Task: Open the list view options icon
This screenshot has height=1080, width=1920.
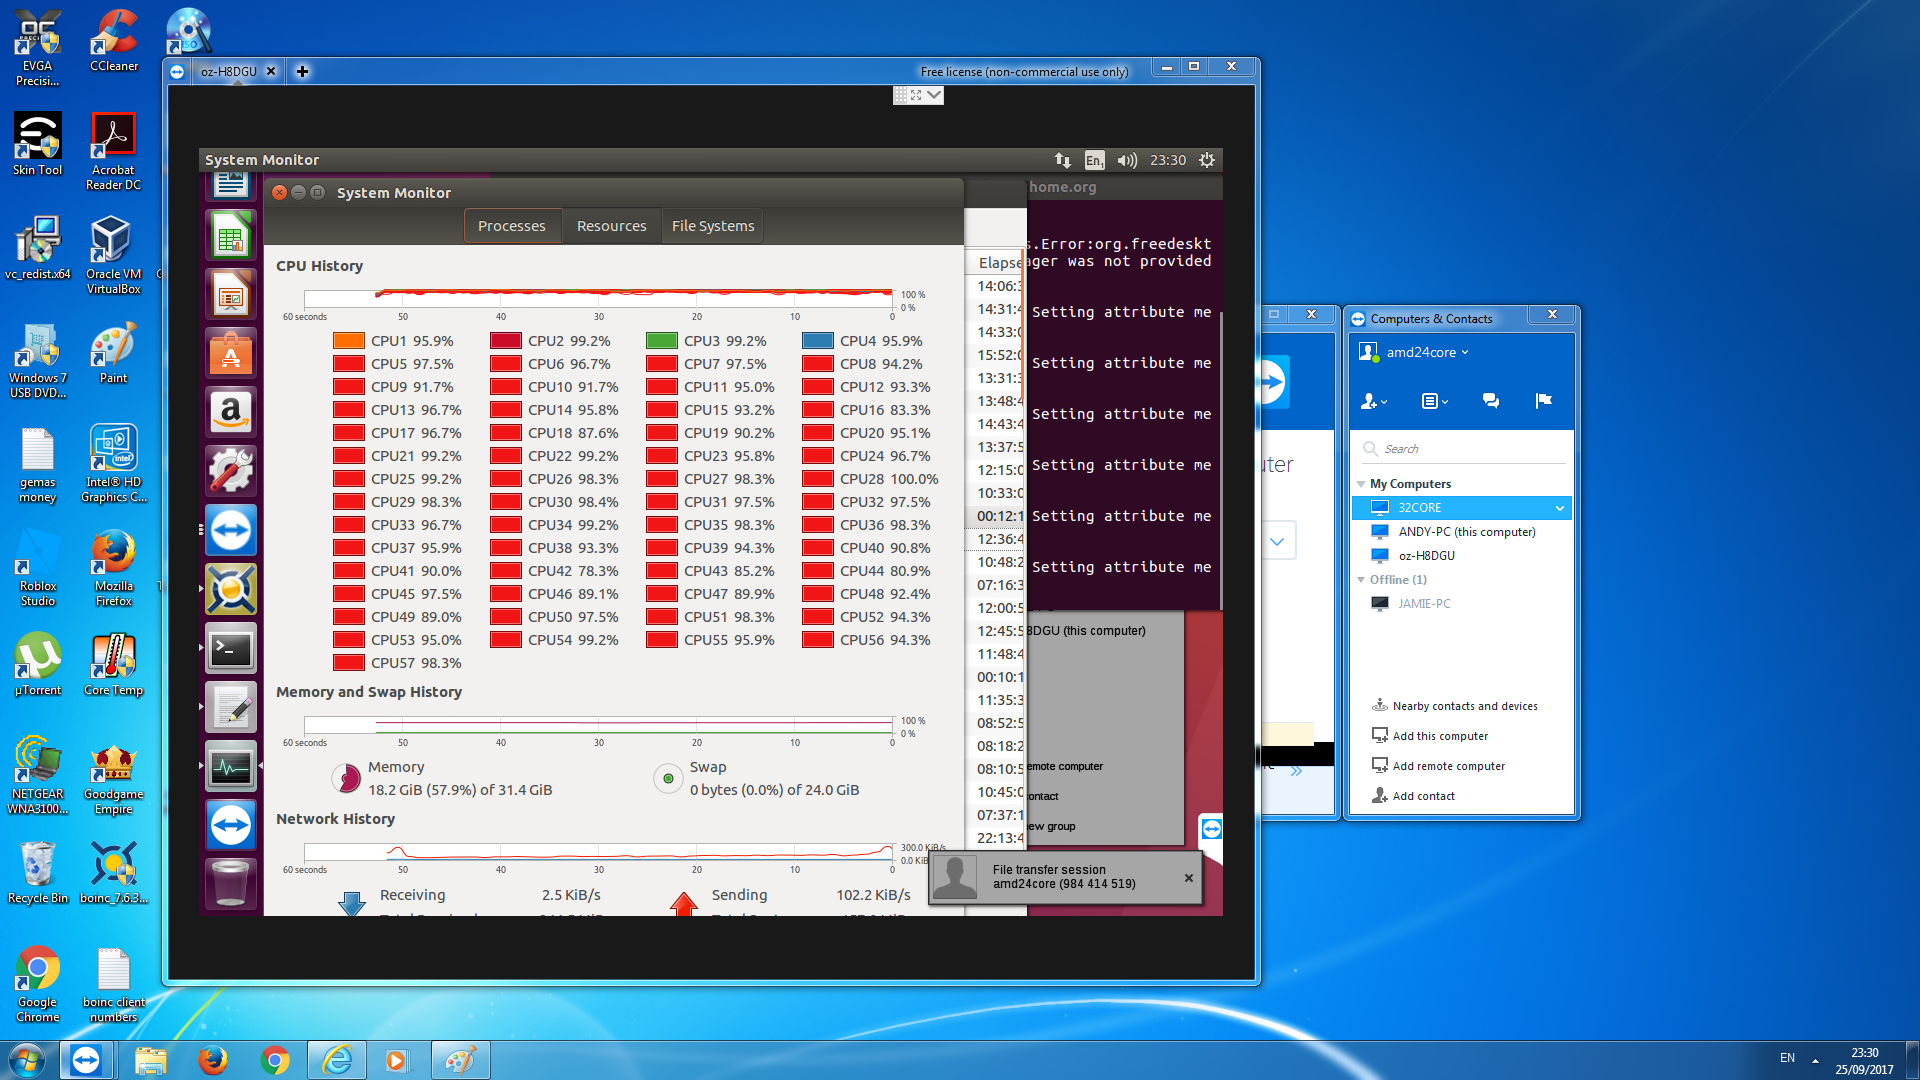Action: pyautogui.click(x=1434, y=401)
